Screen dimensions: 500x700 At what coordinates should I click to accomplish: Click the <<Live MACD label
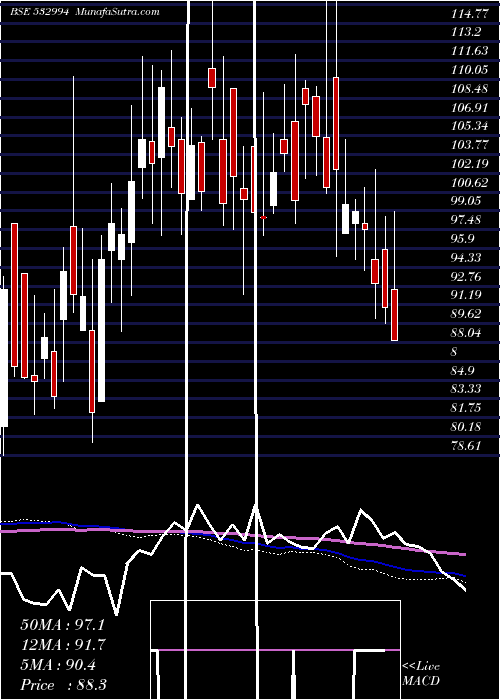(421, 674)
